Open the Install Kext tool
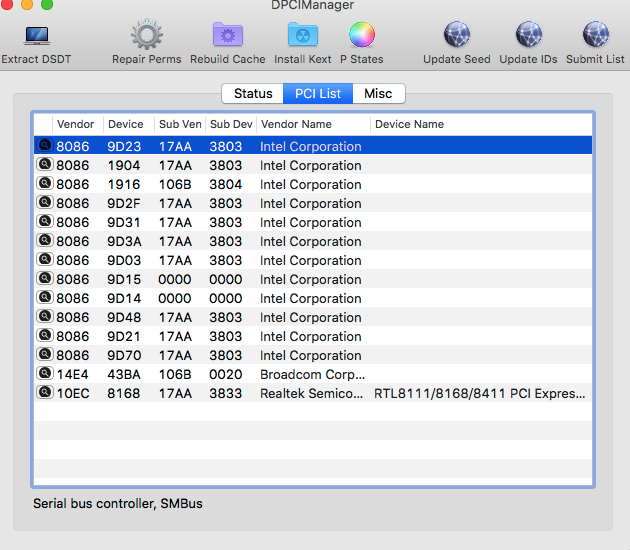The height and width of the screenshot is (550, 630). click(302, 36)
